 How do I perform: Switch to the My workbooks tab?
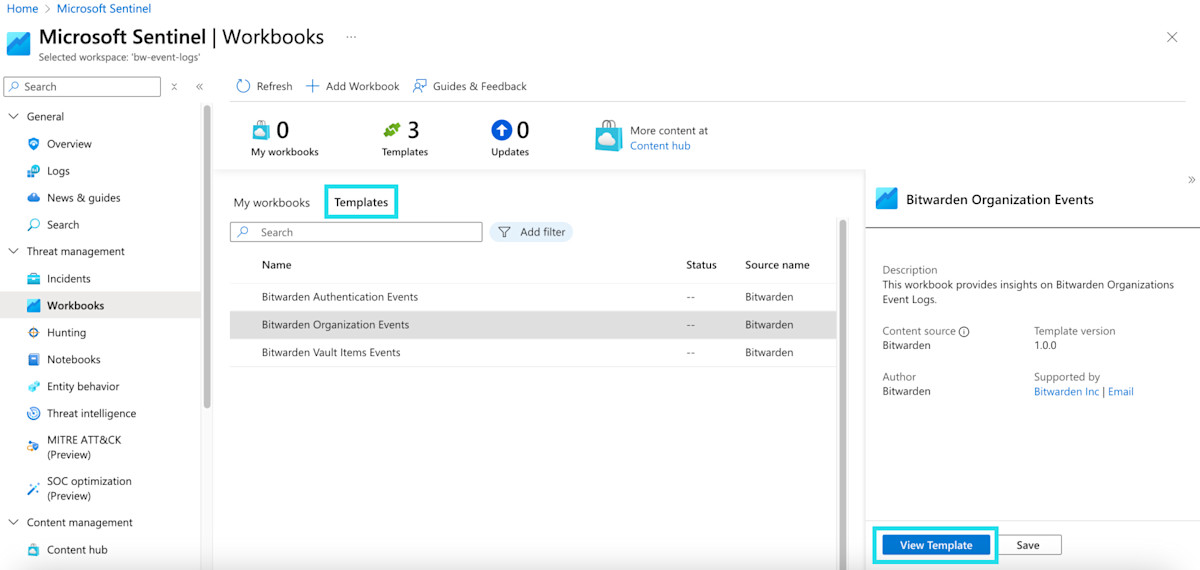pyautogui.click(x=272, y=203)
